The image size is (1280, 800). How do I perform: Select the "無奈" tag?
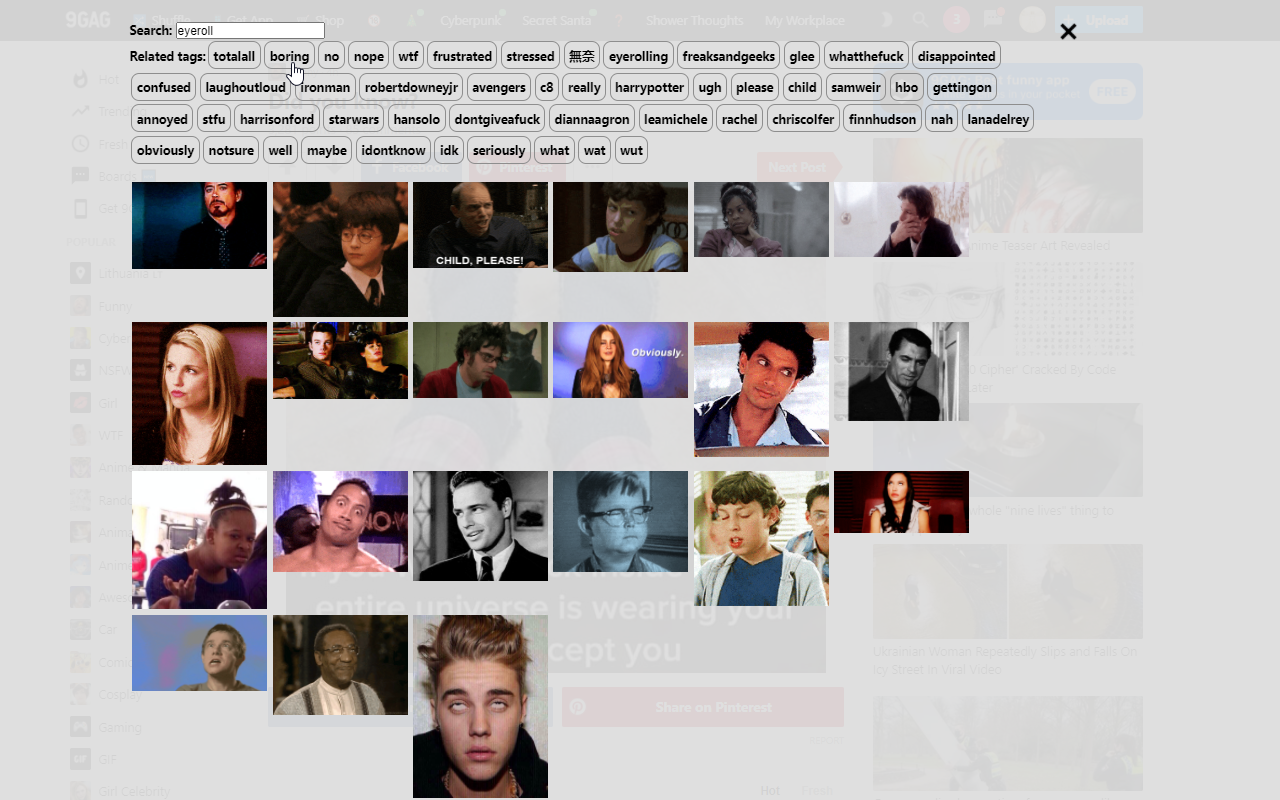tap(581, 56)
